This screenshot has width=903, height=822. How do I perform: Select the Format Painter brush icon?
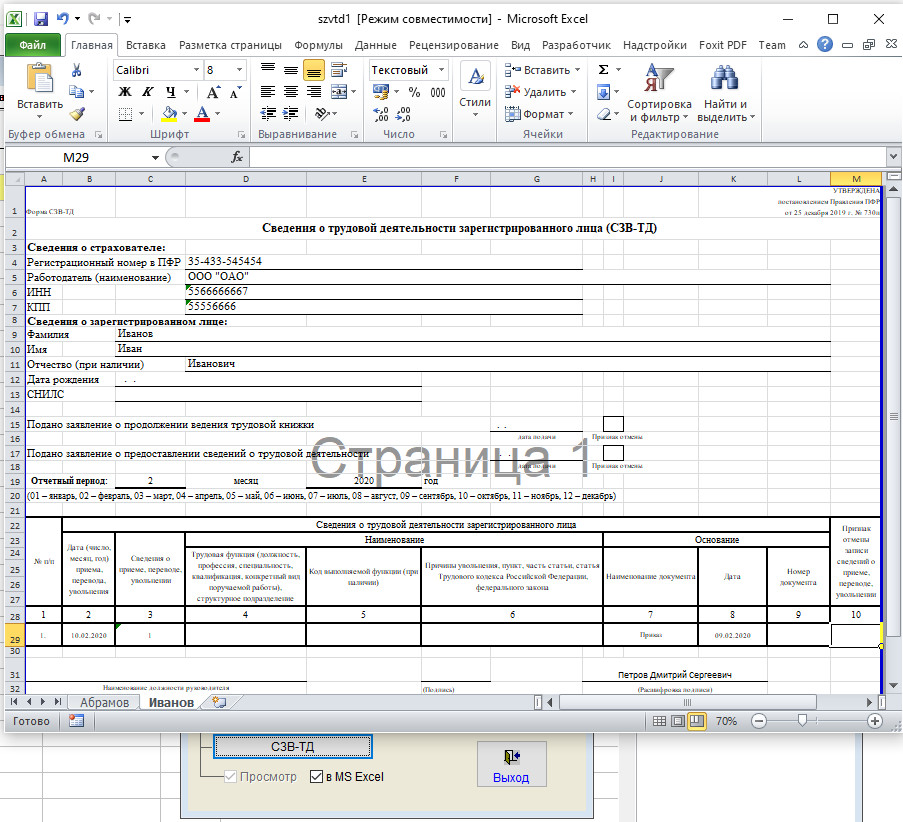pos(76,114)
